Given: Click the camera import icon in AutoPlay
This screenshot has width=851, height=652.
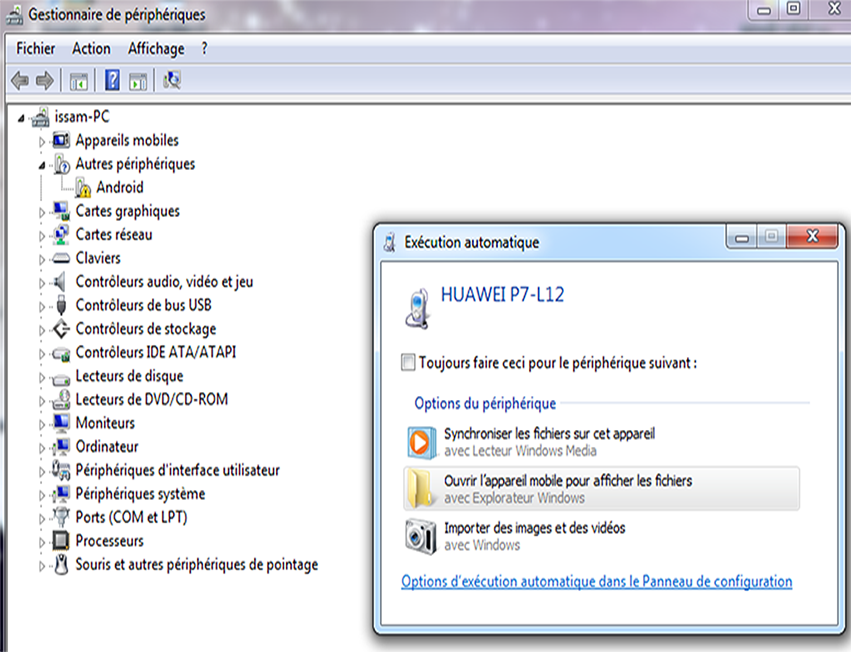Looking at the screenshot, I should pyautogui.click(x=421, y=536).
